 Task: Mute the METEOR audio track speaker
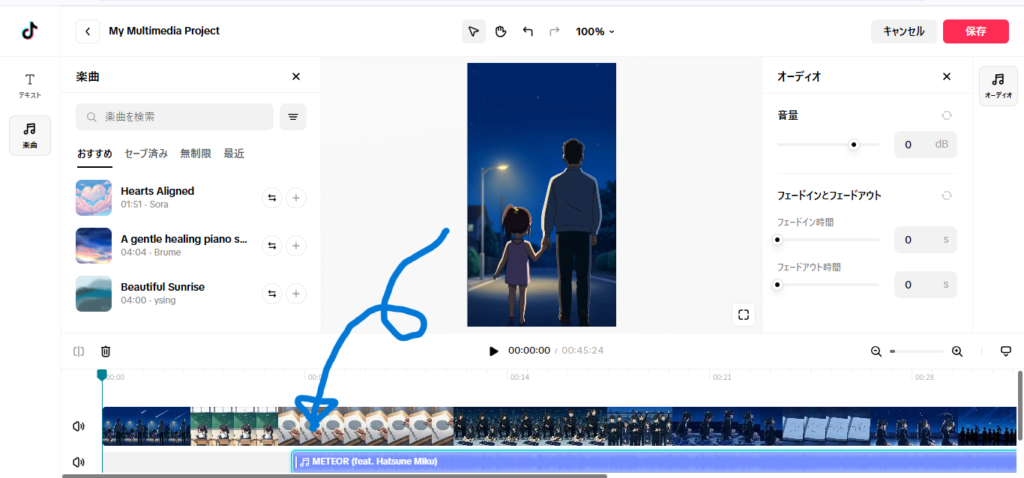pyautogui.click(x=79, y=462)
